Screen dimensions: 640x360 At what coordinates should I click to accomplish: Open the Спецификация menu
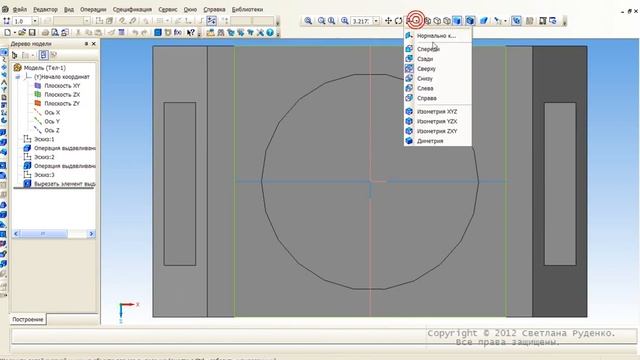click(x=132, y=9)
